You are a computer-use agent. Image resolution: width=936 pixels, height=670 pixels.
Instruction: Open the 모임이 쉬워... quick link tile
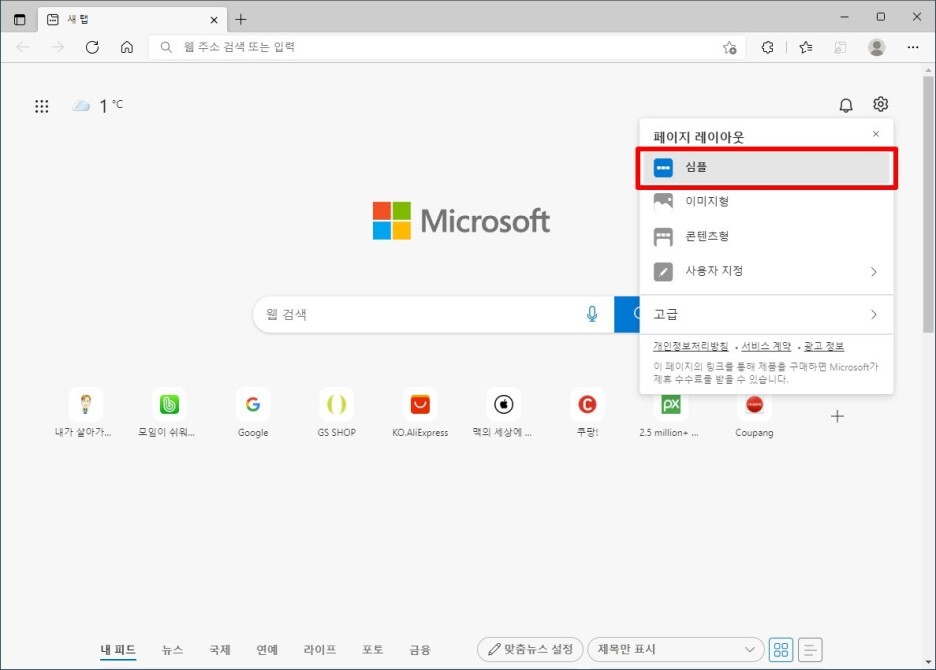[x=168, y=414]
